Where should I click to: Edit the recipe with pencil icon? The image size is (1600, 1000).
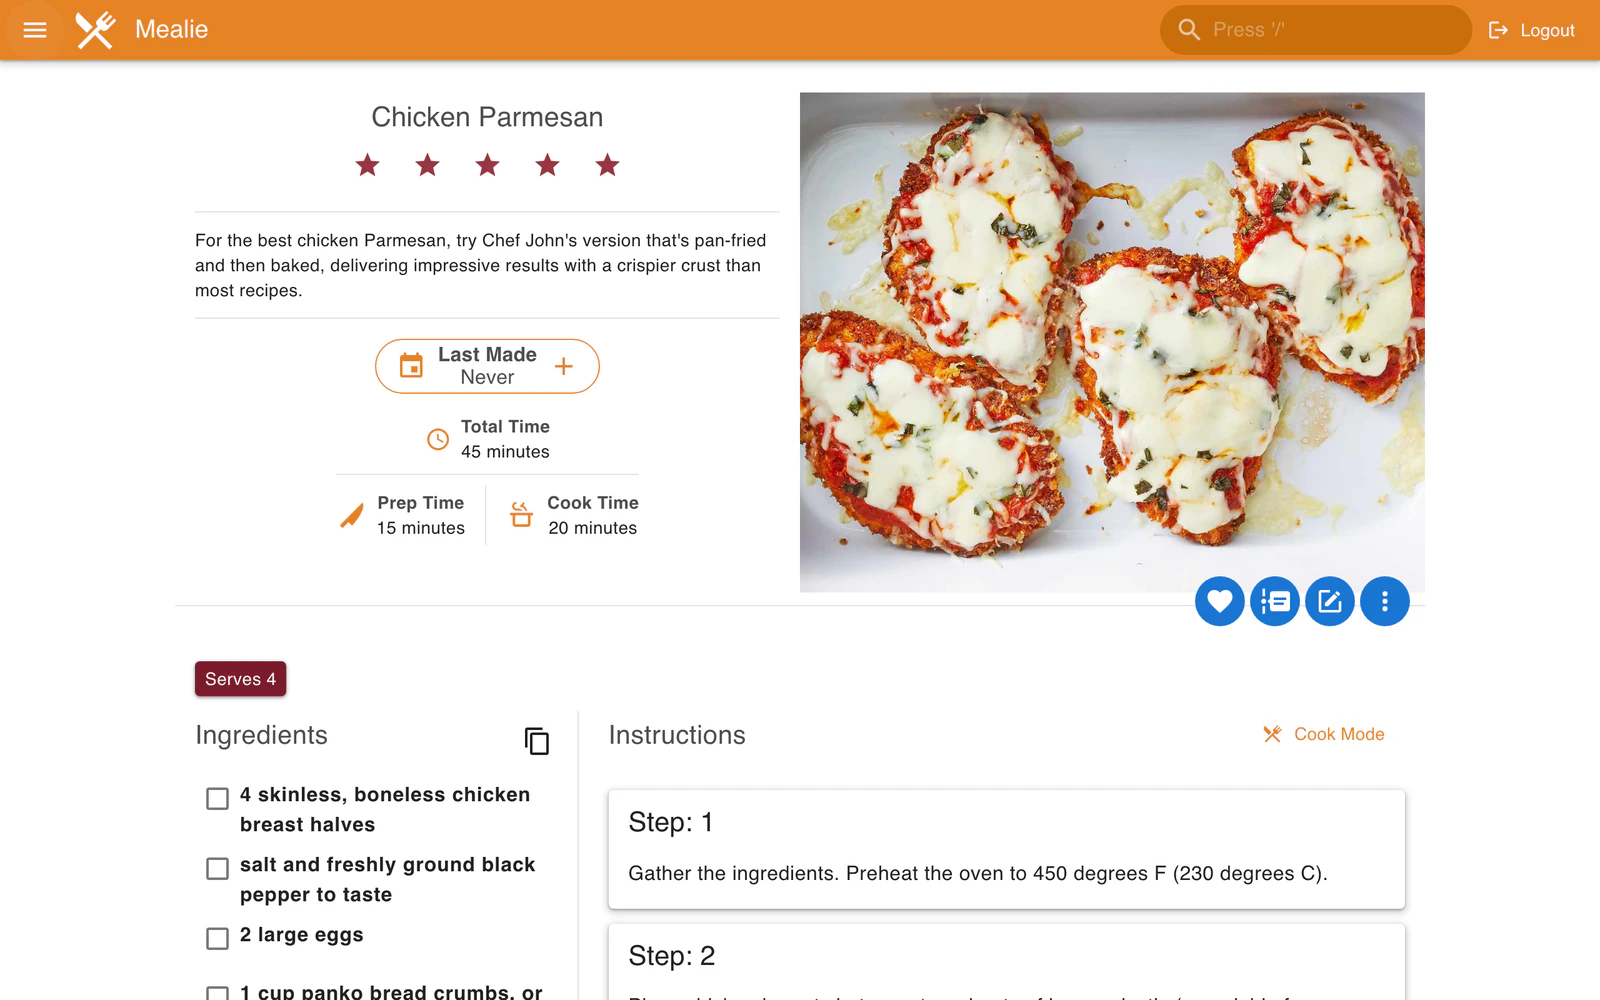1329,601
